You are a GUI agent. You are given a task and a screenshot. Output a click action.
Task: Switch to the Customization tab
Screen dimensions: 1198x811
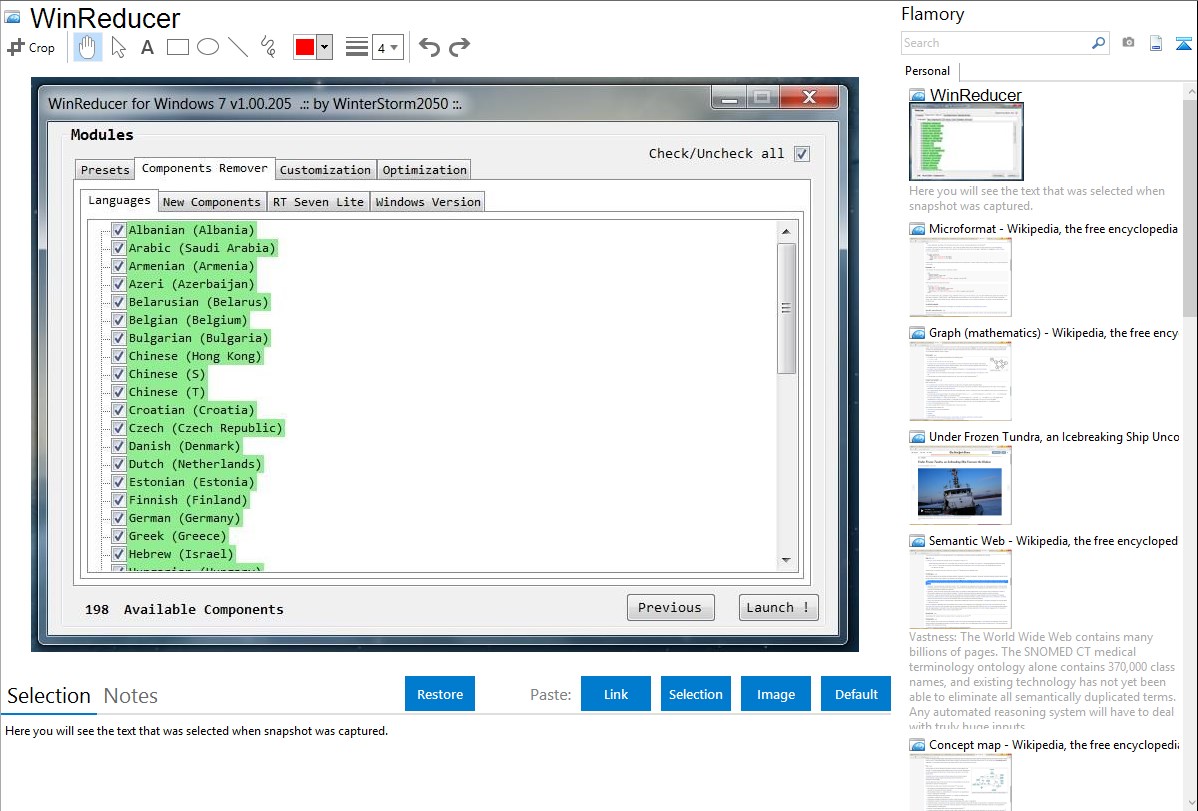coord(325,170)
